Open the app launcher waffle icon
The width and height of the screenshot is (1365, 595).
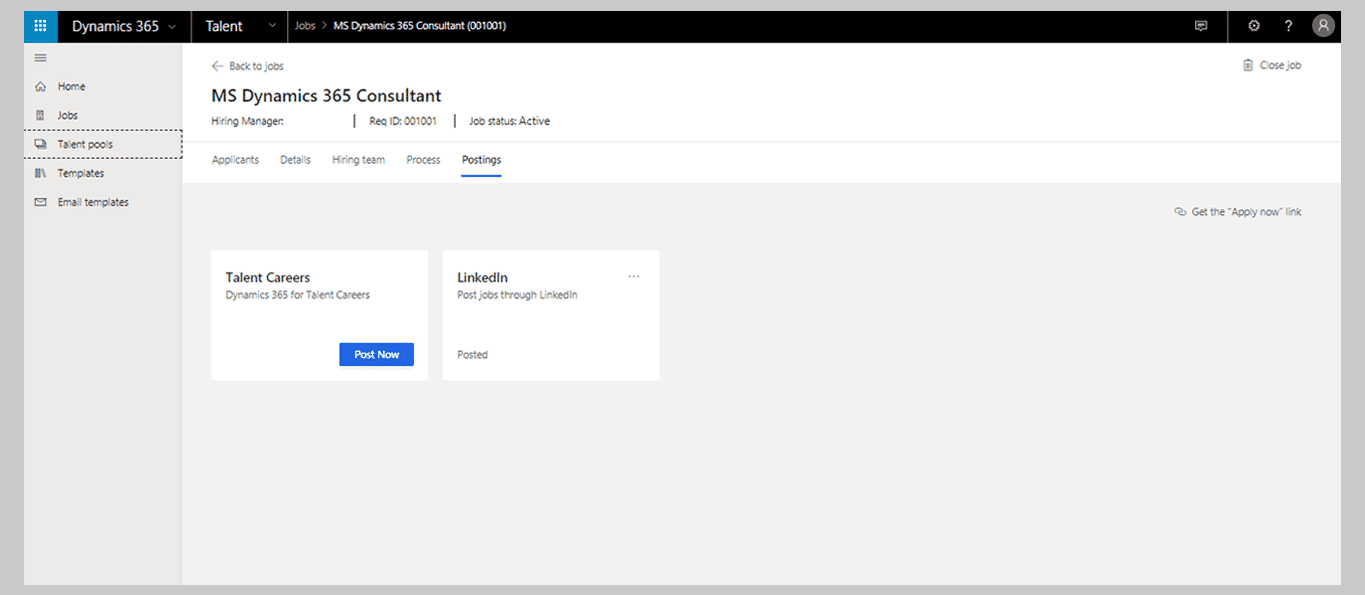click(40, 26)
